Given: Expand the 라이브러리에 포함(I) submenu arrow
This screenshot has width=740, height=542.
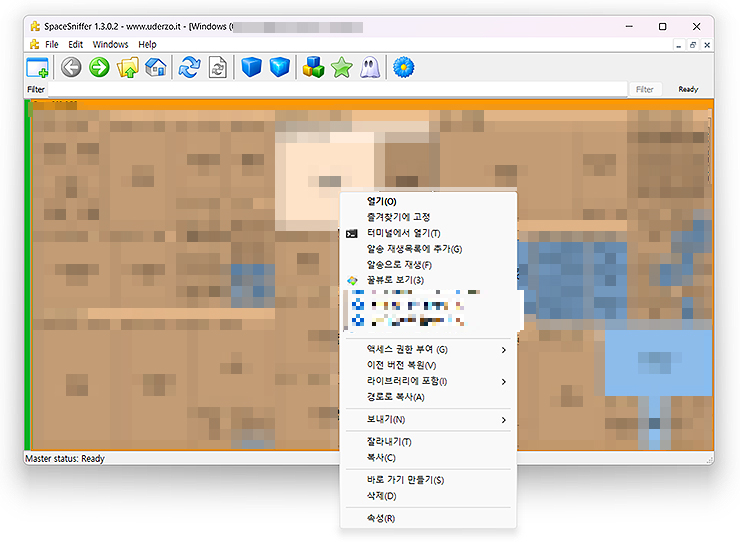Looking at the screenshot, I should tap(504, 381).
